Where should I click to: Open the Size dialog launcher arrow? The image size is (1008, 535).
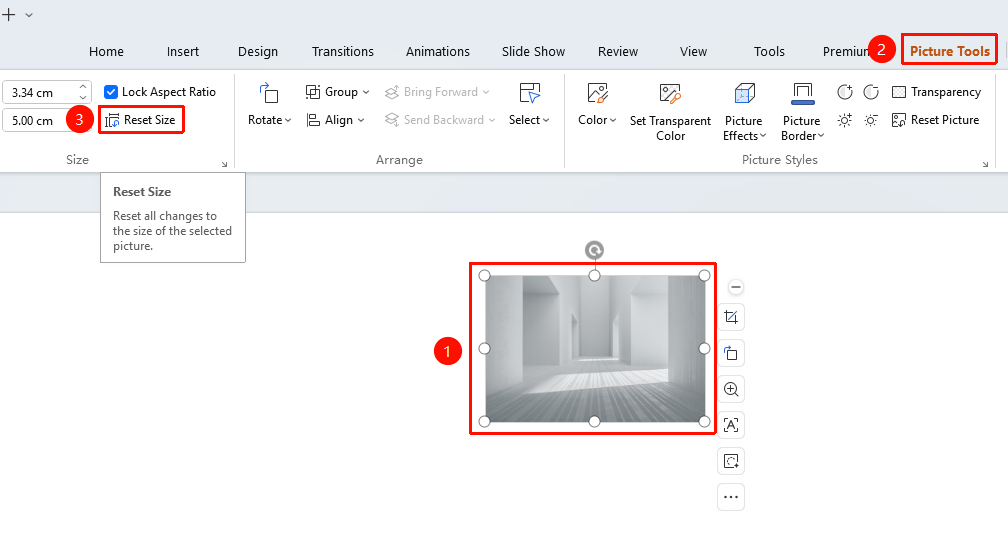coord(224,165)
